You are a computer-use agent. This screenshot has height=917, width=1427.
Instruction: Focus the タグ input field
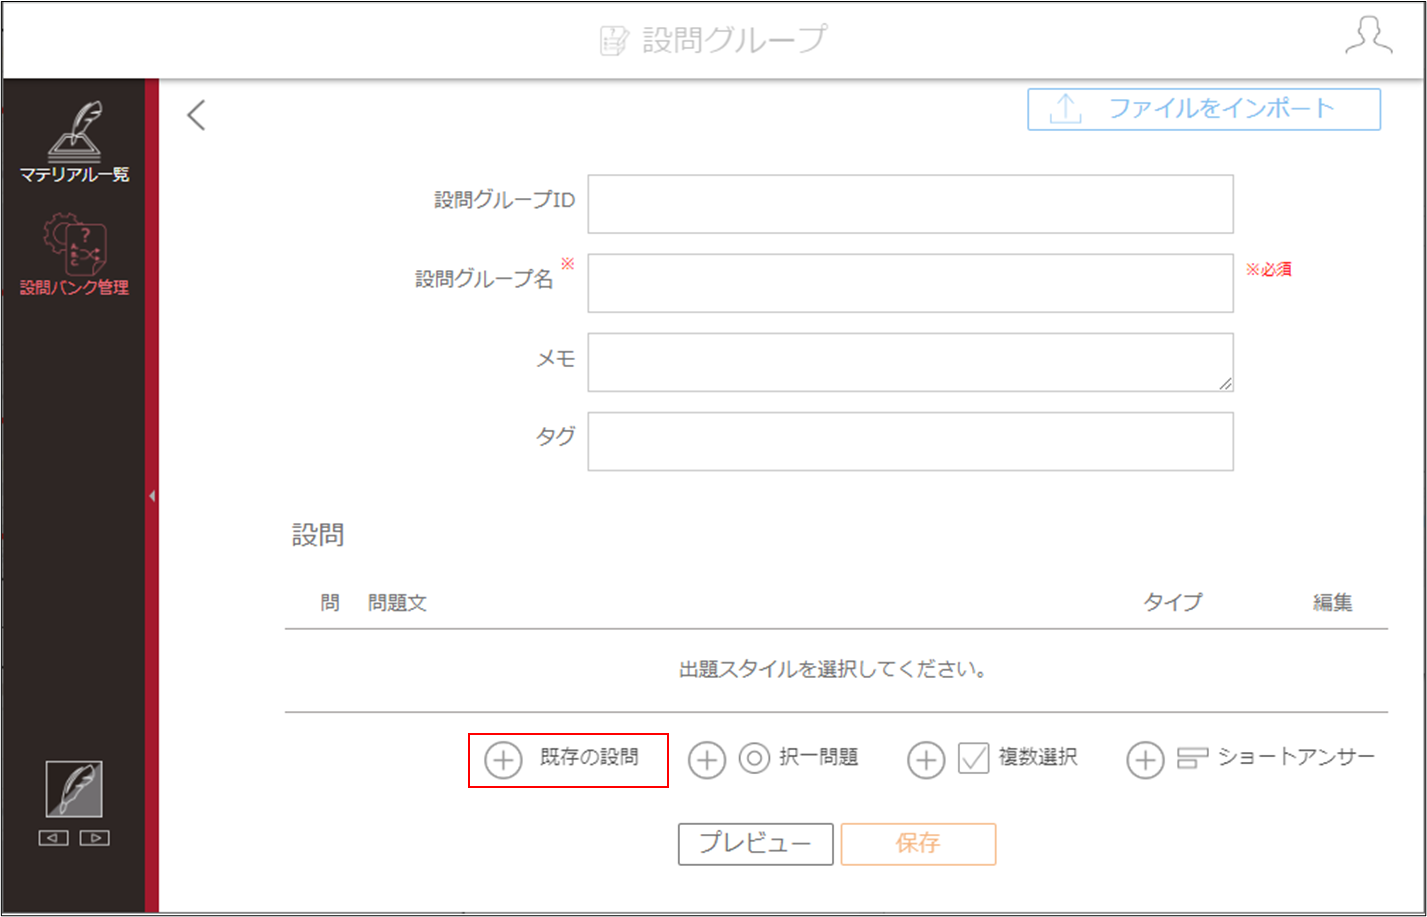pyautogui.click(x=910, y=441)
